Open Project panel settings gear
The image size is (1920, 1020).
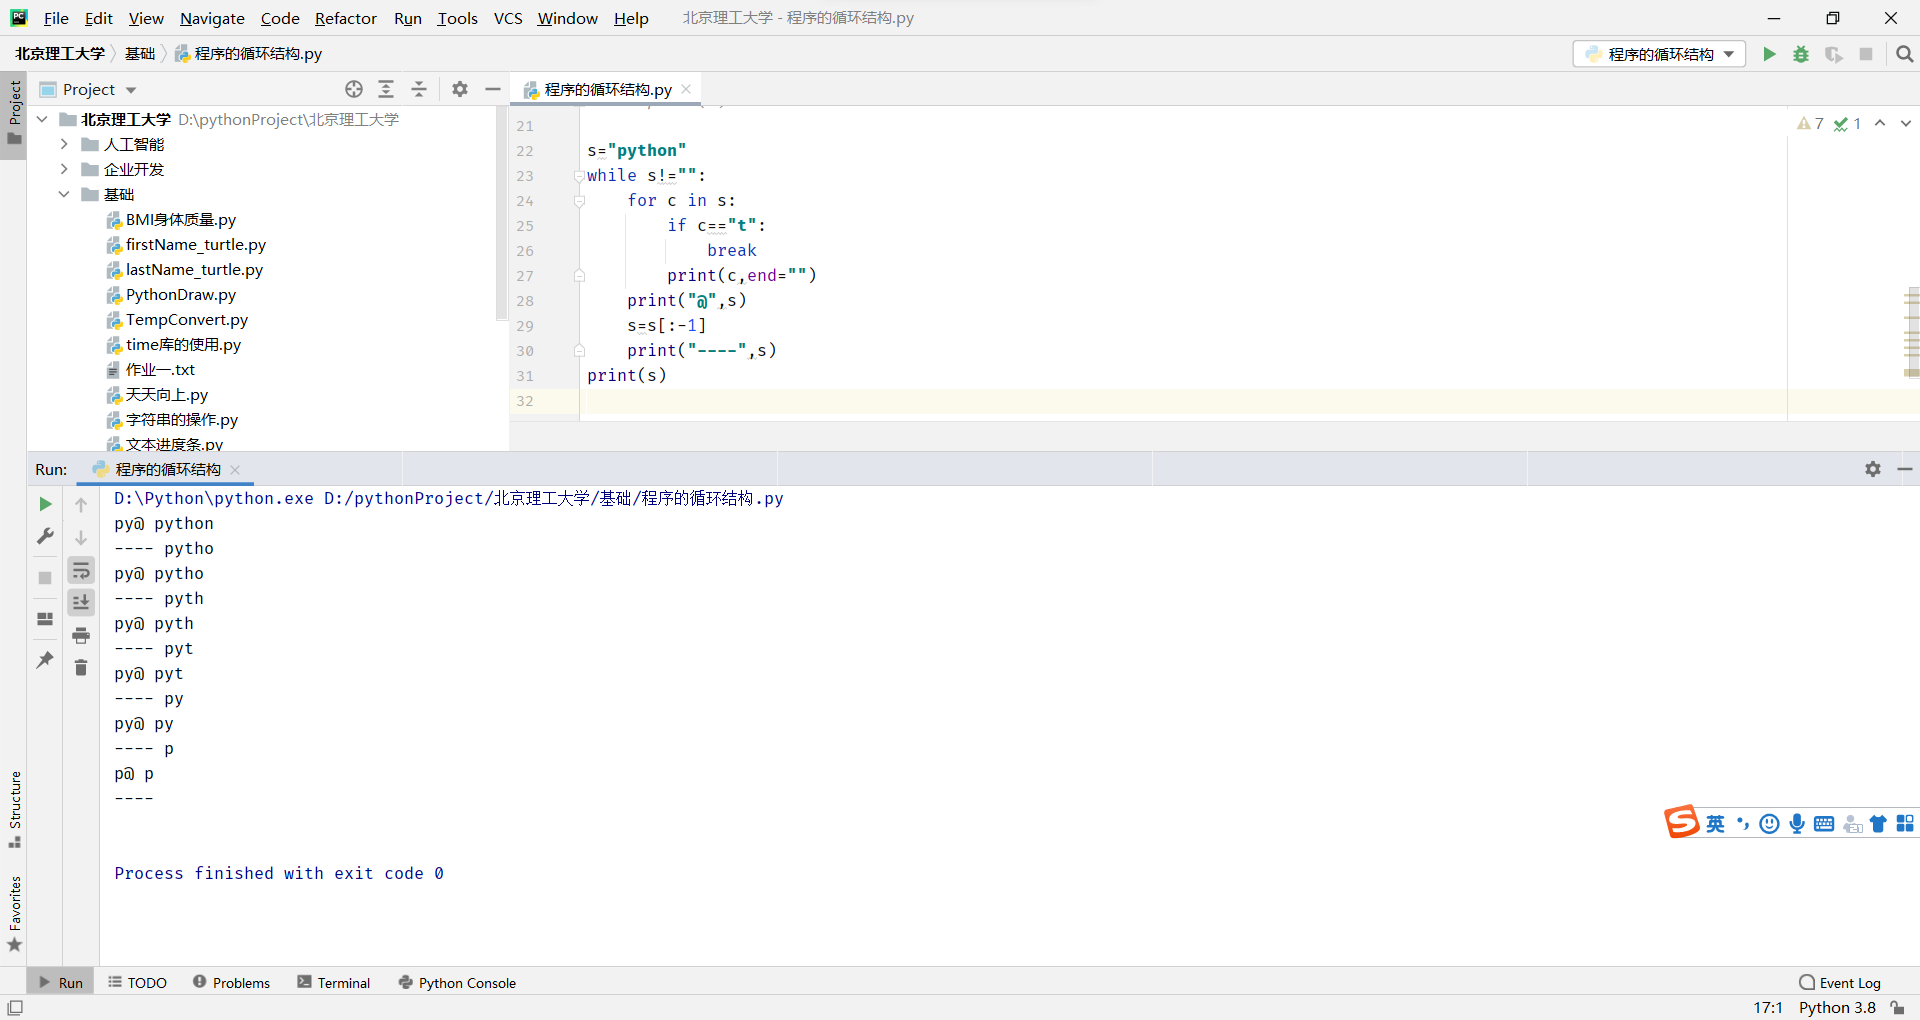pyautogui.click(x=460, y=89)
